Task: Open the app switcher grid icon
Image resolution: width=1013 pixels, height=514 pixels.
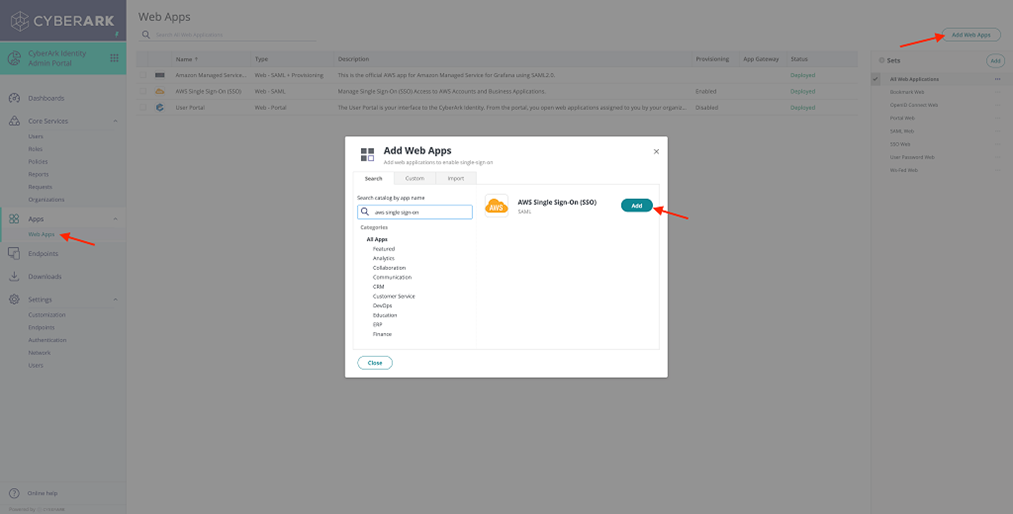Action: pyautogui.click(x=114, y=57)
